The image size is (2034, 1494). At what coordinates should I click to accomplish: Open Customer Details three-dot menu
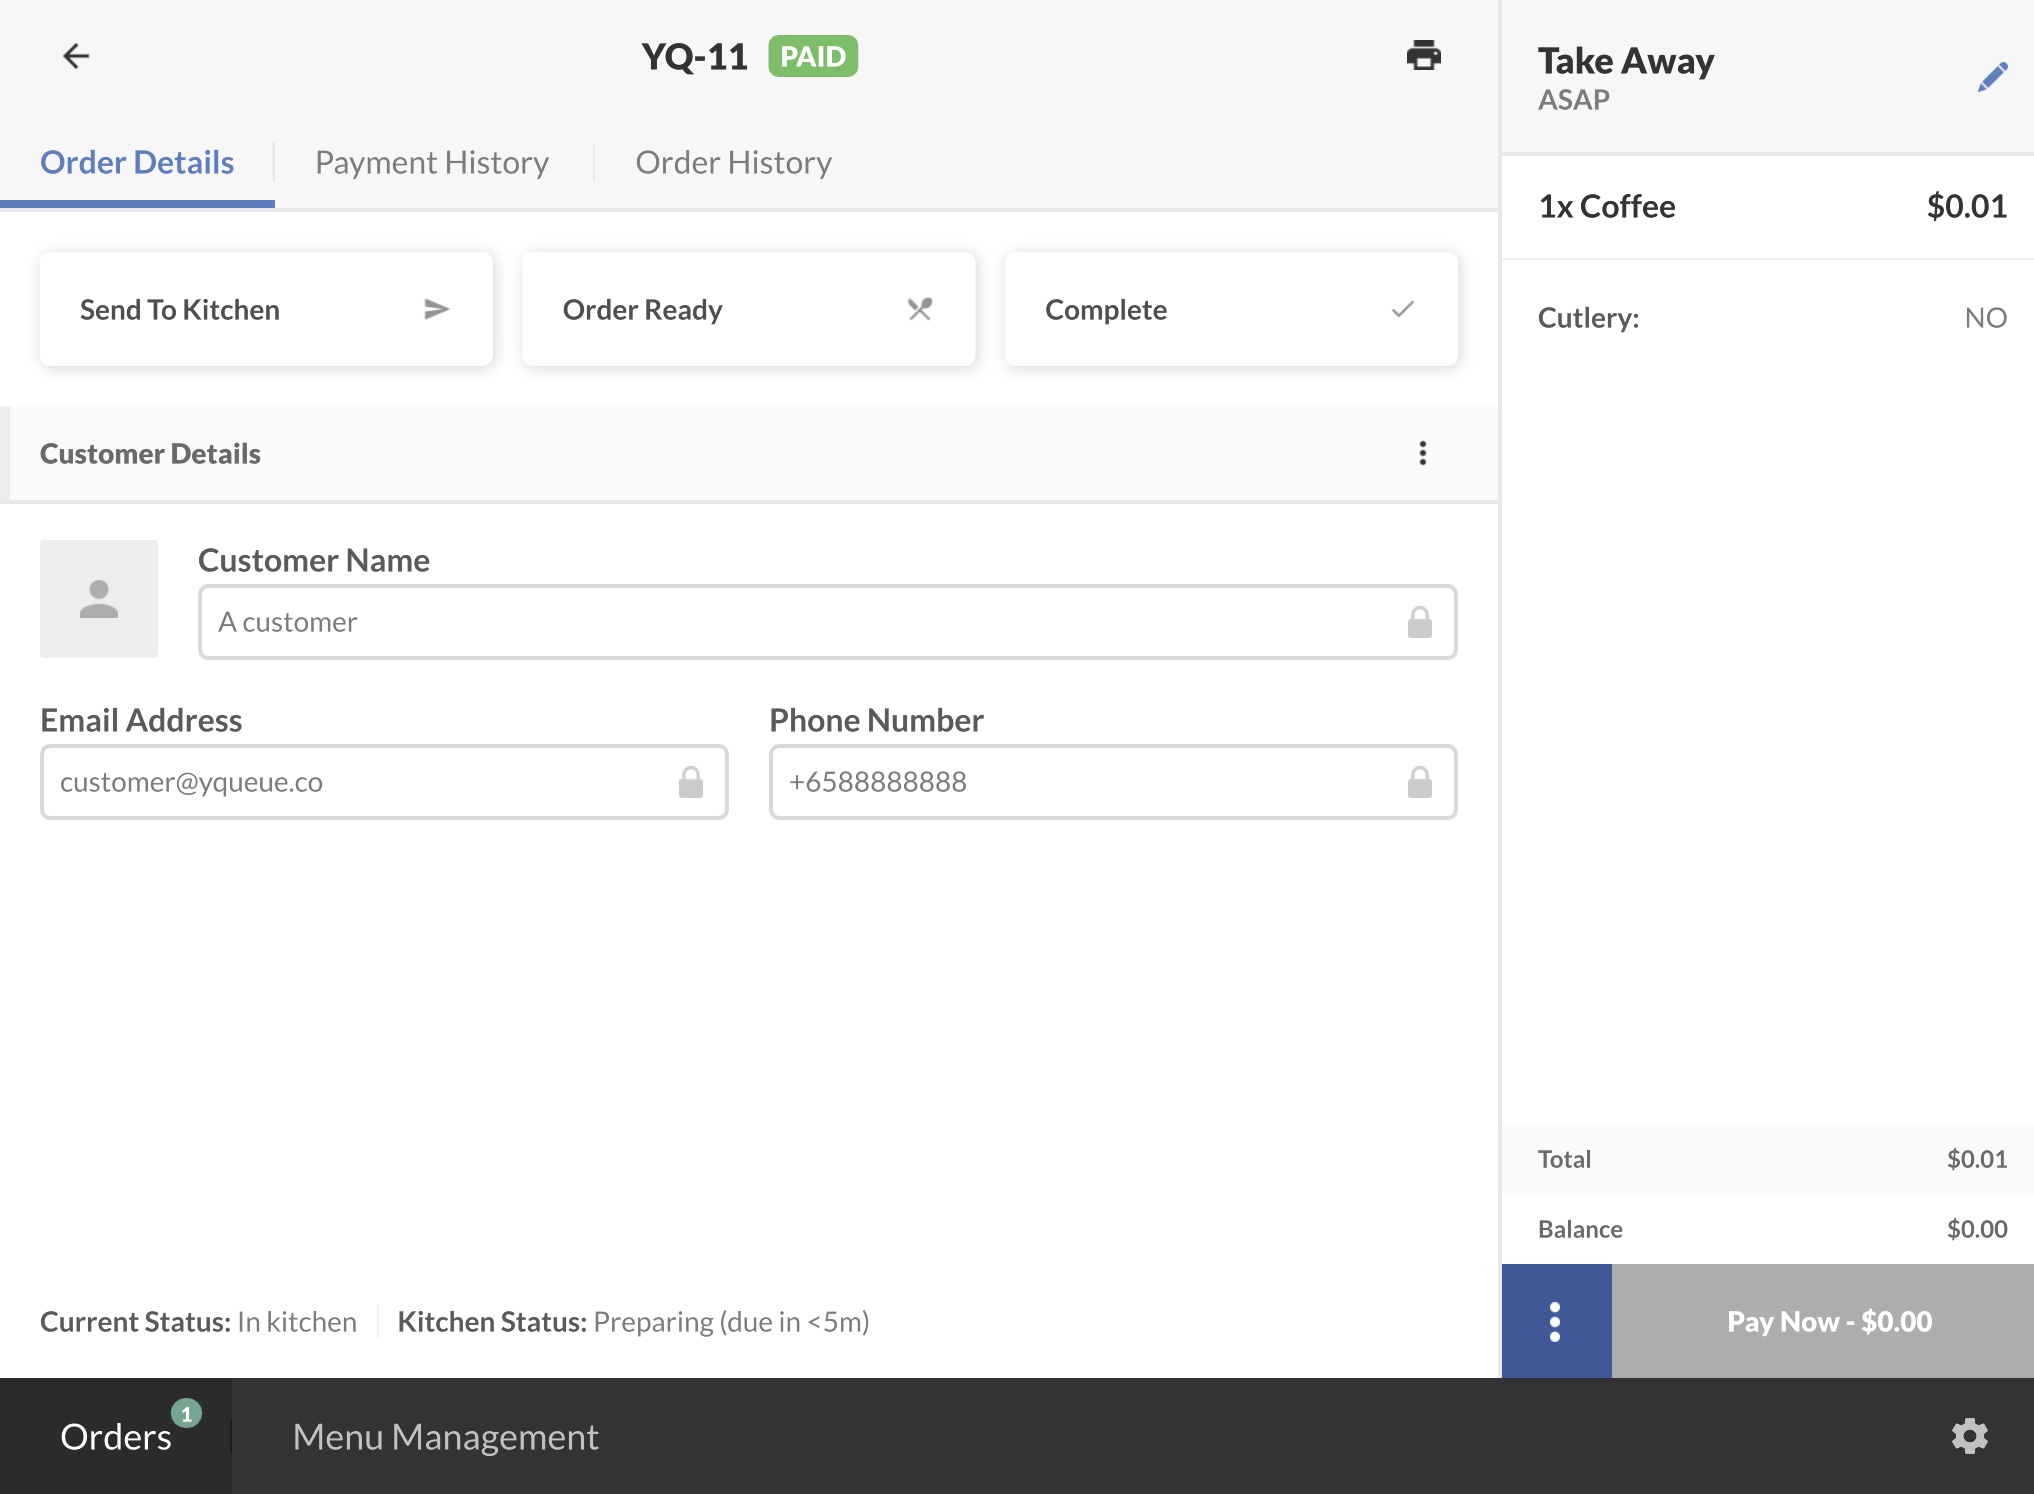click(1422, 453)
